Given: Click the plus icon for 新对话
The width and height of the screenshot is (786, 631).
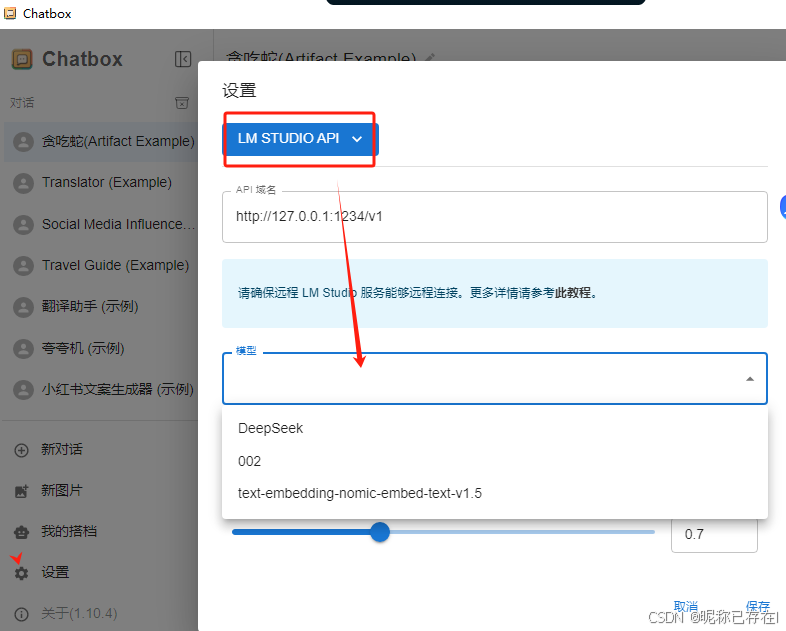Looking at the screenshot, I should 21,450.
